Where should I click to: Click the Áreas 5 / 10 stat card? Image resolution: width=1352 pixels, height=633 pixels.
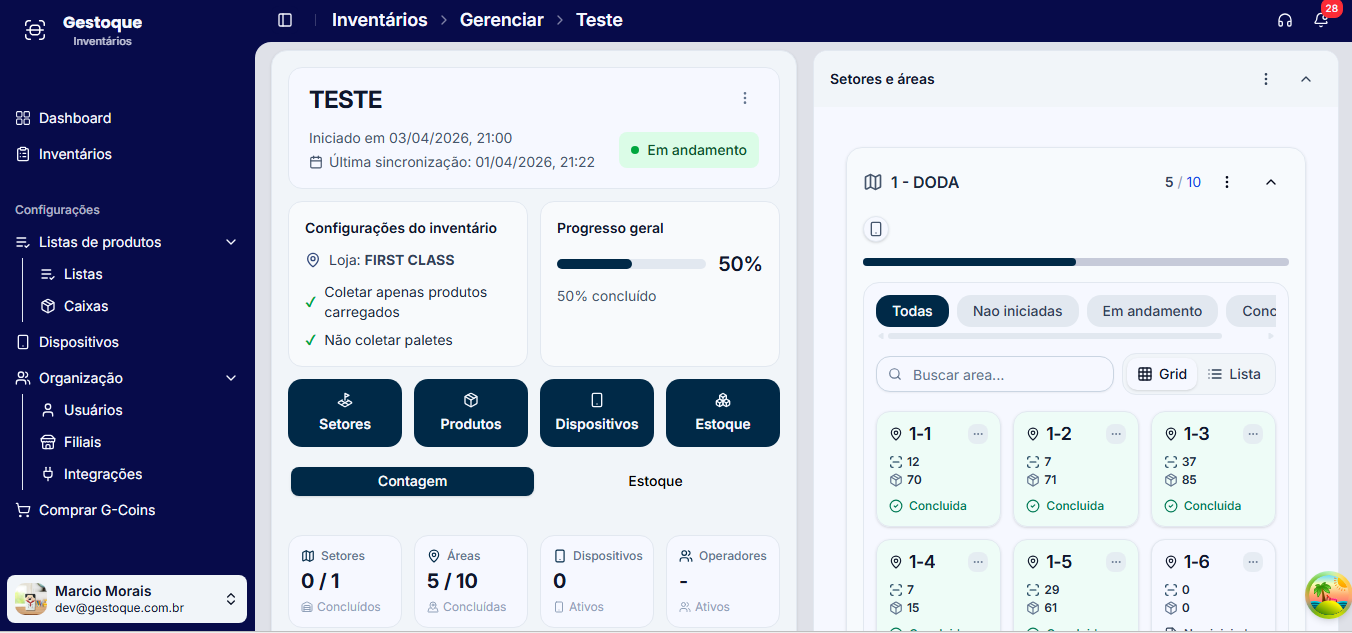click(x=471, y=581)
